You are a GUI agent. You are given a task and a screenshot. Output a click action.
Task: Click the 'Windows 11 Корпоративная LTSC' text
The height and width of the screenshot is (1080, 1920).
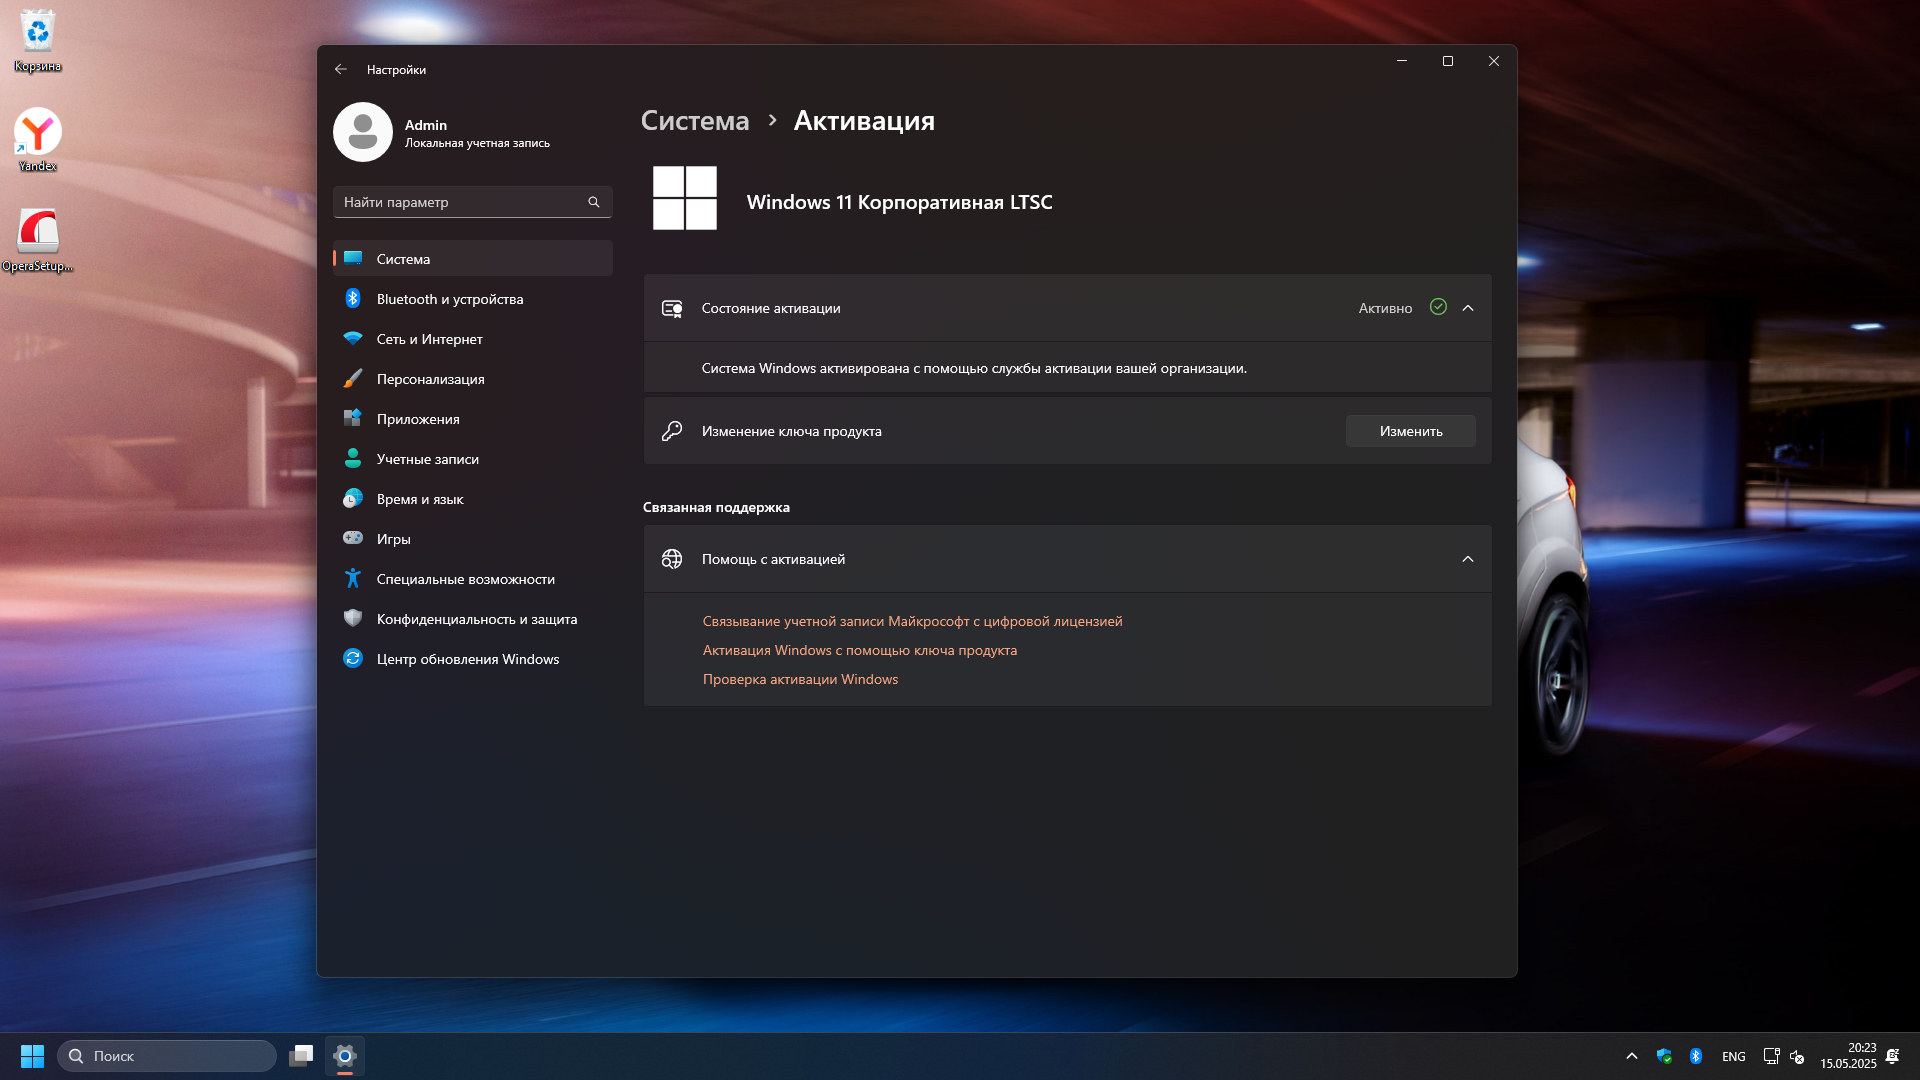click(x=899, y=202)
